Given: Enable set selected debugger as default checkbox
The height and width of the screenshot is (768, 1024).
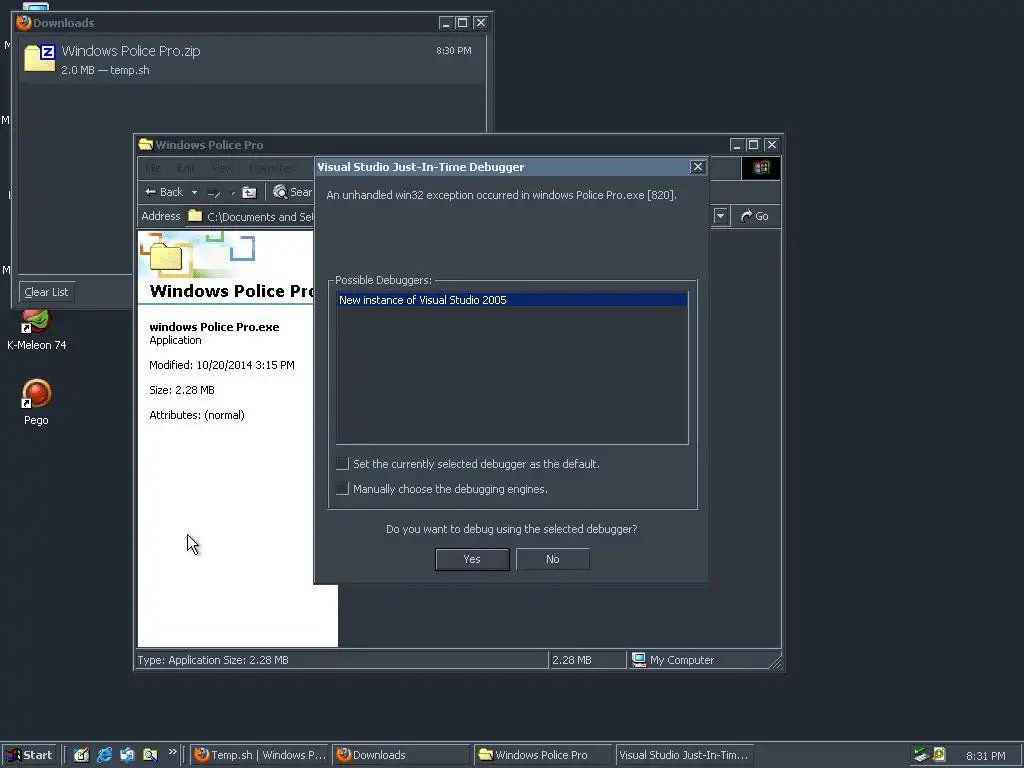Looking at the screenshot, I should [342, 464].
